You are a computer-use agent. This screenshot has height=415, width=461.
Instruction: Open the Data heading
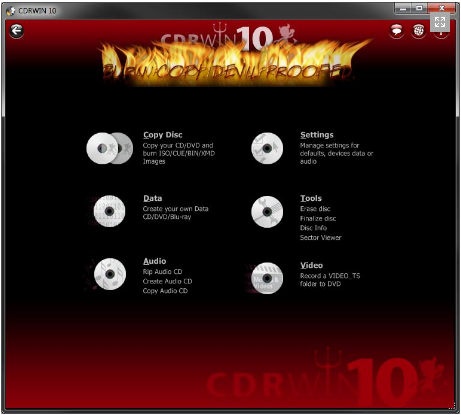click(153, 198)
